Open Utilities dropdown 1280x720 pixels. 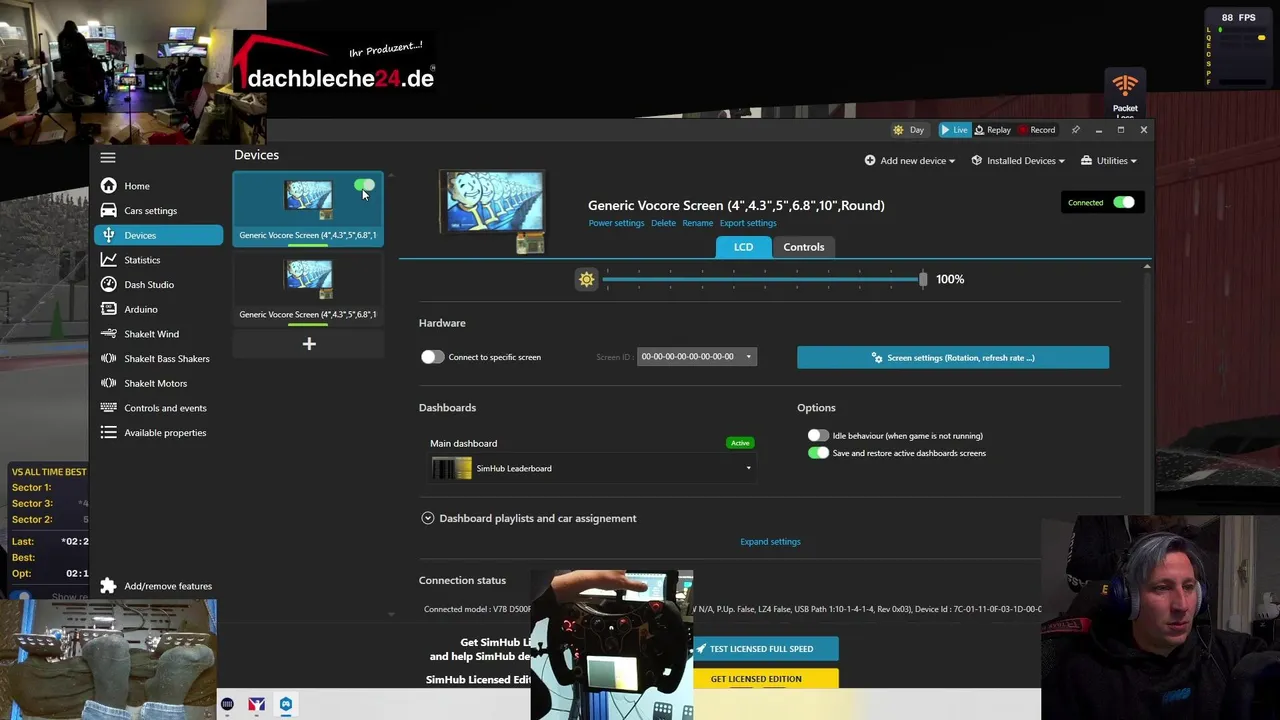(x=1108, y=161)
